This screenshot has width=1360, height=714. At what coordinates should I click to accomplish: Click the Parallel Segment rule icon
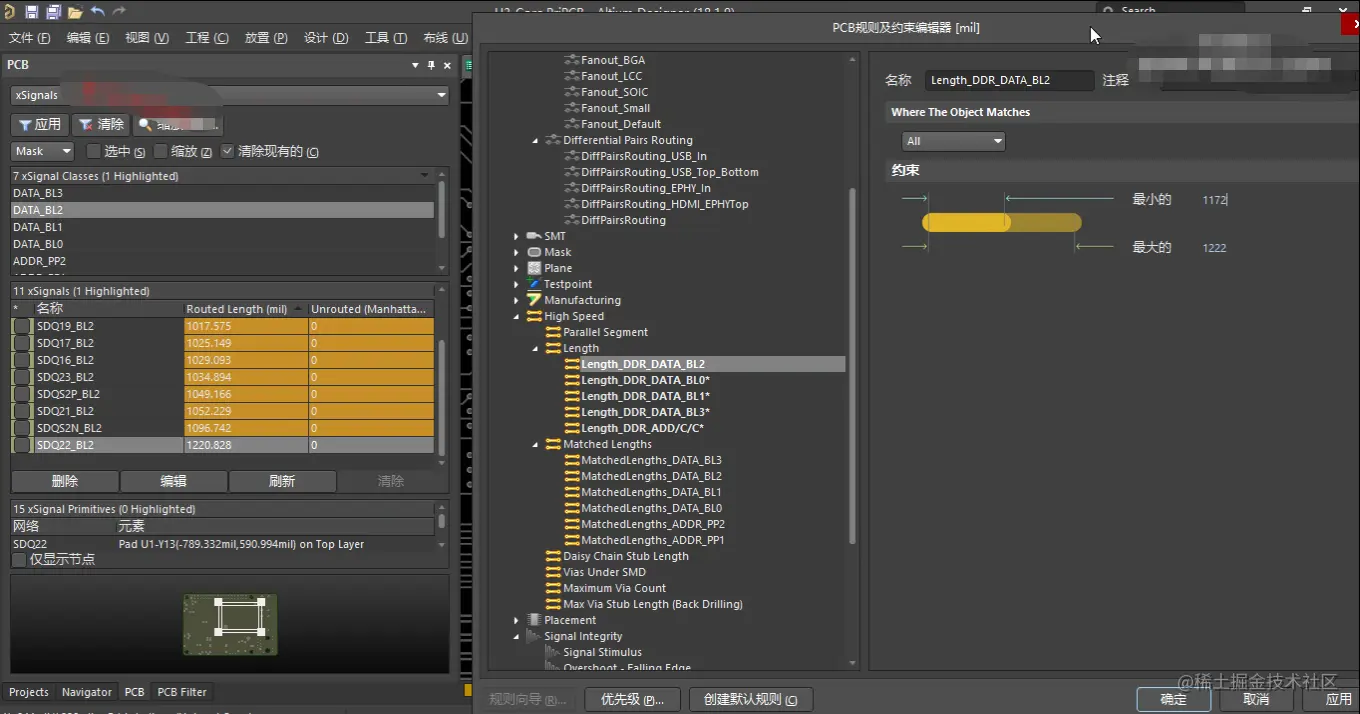tap(553, 332)
